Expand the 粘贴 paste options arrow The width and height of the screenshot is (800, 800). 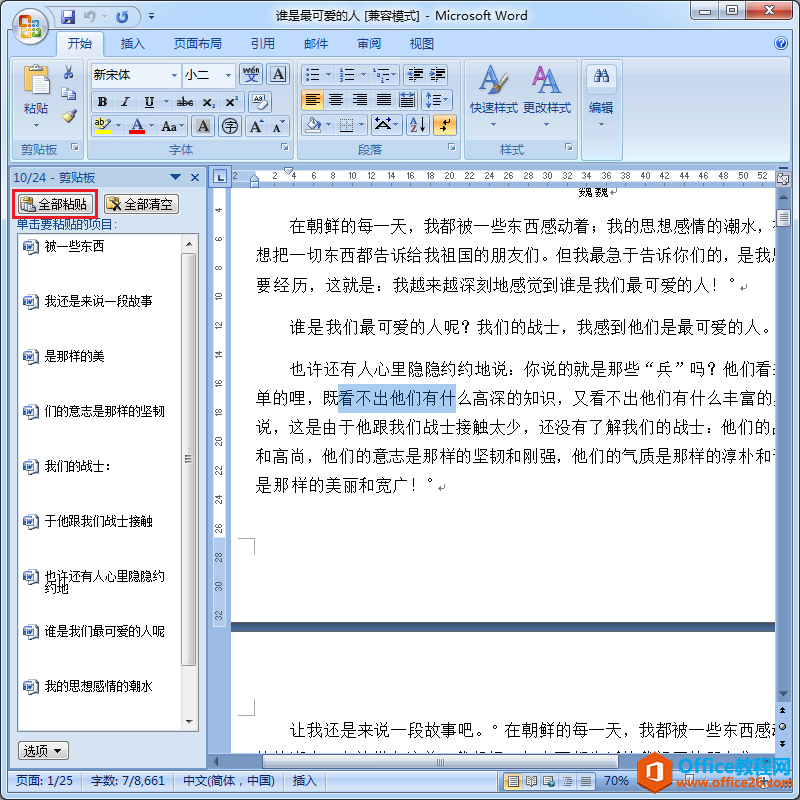pyautogui.click(x=36, y=126)
